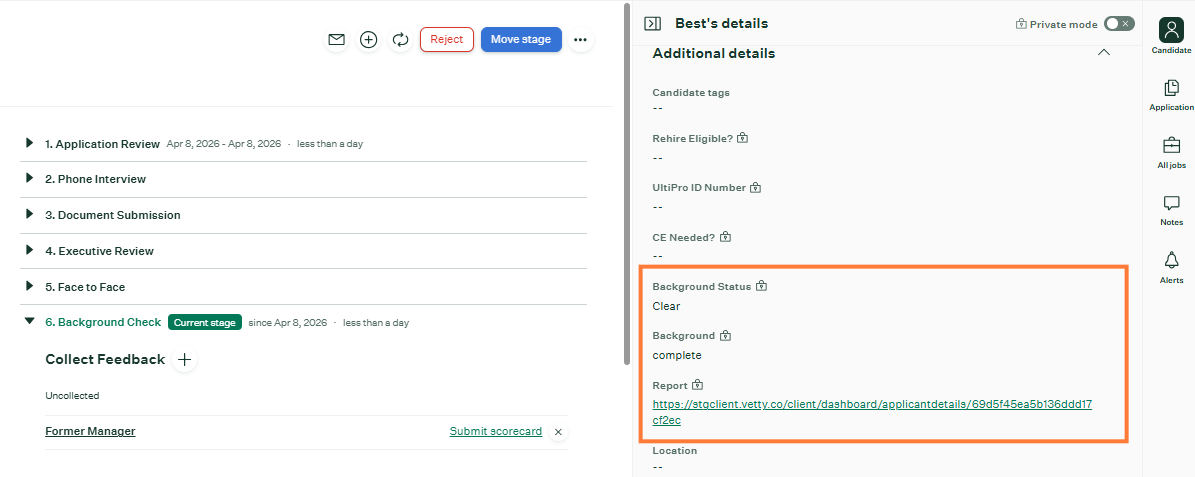The width and height of the screenshot is (1195, 477).
Task: Open the All jobs sidebar tab
Action: tap(1171, 152)
